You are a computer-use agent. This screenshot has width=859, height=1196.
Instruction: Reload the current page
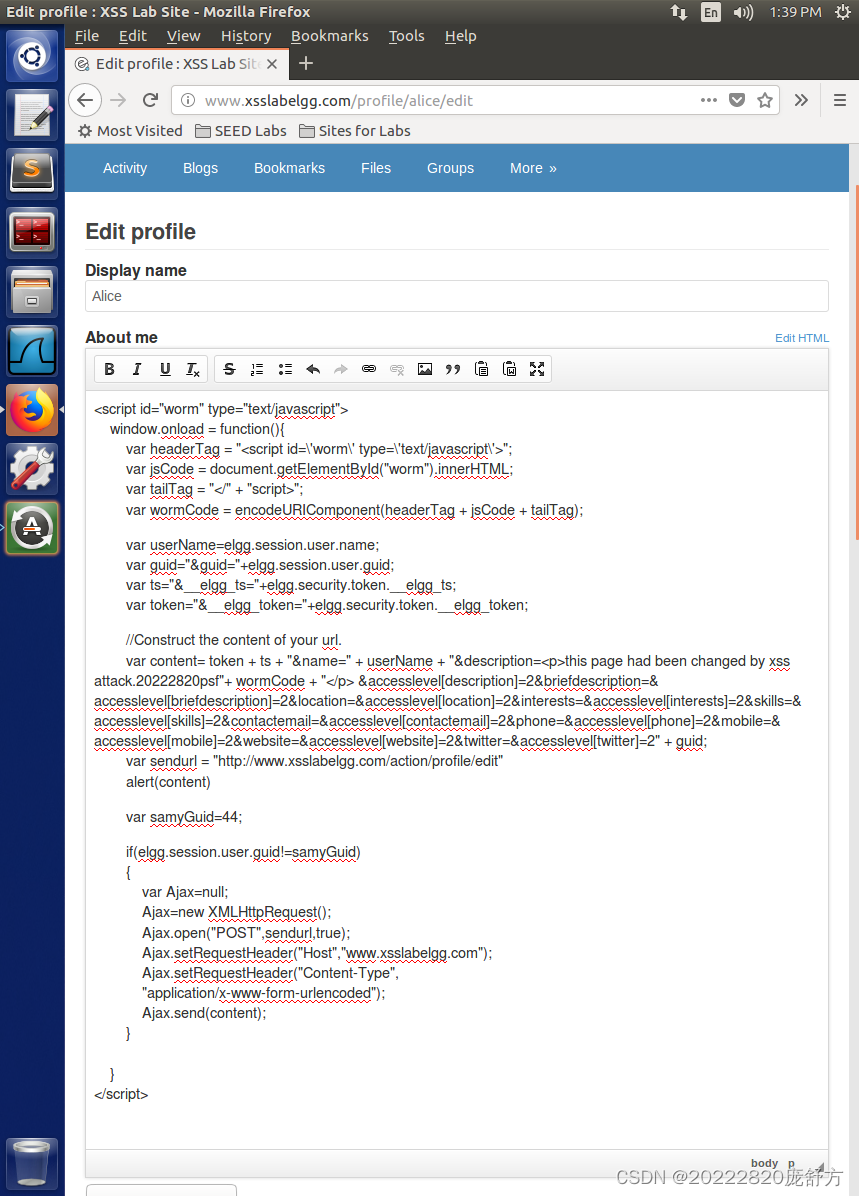click(150, 100)
